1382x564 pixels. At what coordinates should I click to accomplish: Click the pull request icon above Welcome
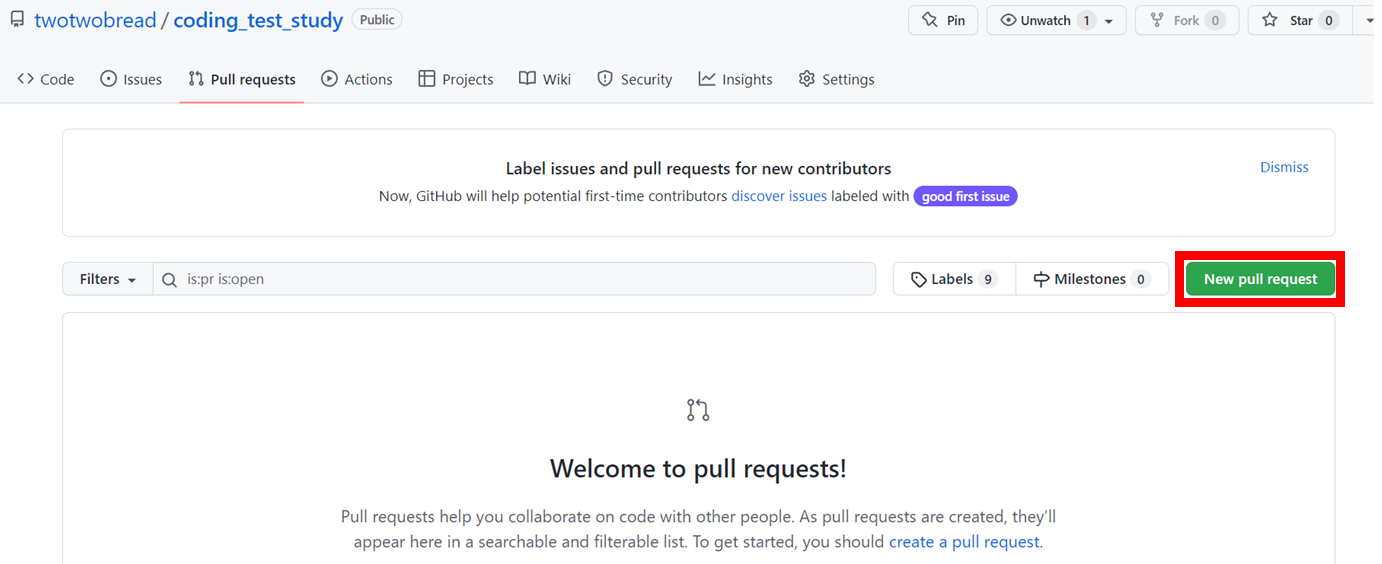698,410
